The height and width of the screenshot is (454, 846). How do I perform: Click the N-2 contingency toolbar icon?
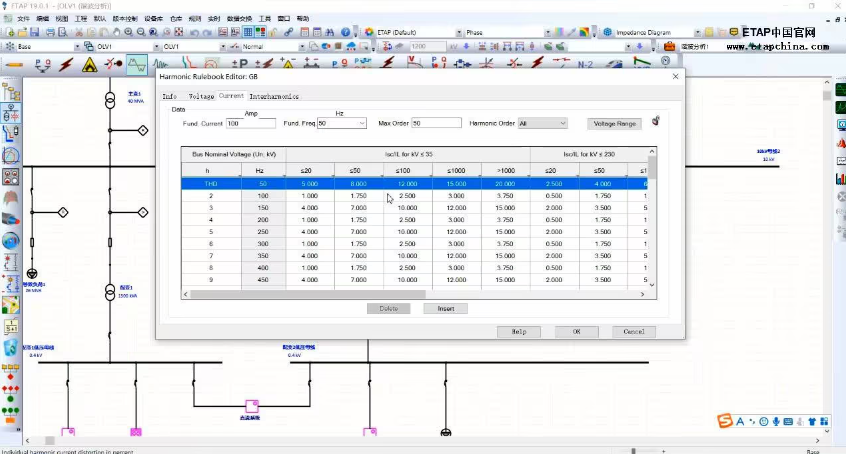(586, 64)
